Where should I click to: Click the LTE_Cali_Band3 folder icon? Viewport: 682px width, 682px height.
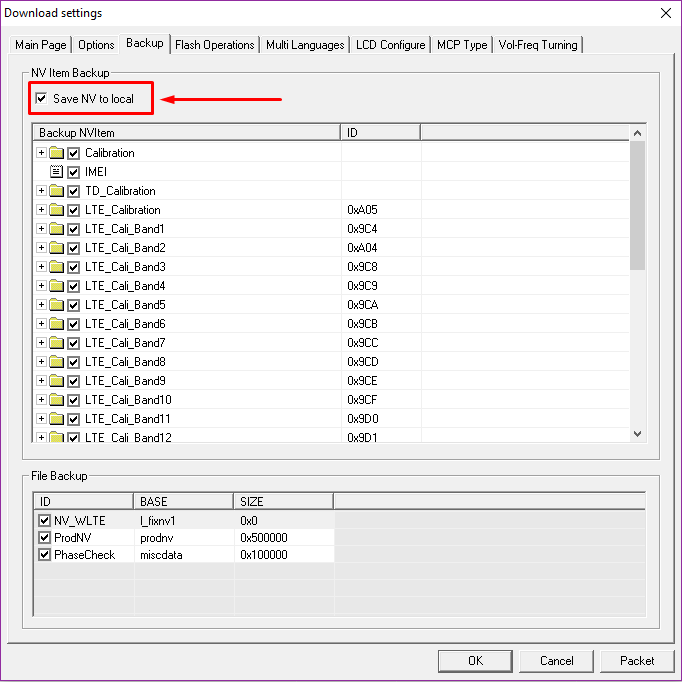coord(56,267)
